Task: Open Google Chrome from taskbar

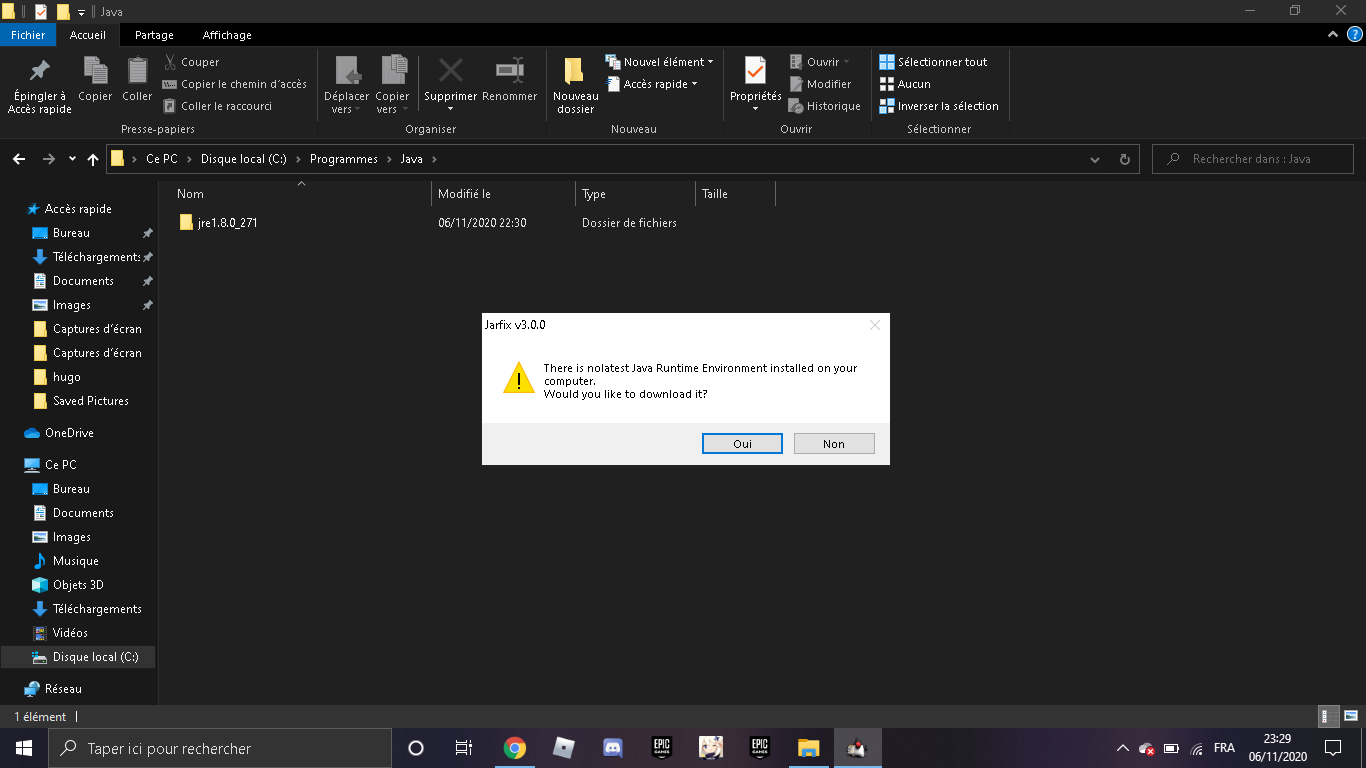Action: (x=515, y=748)
